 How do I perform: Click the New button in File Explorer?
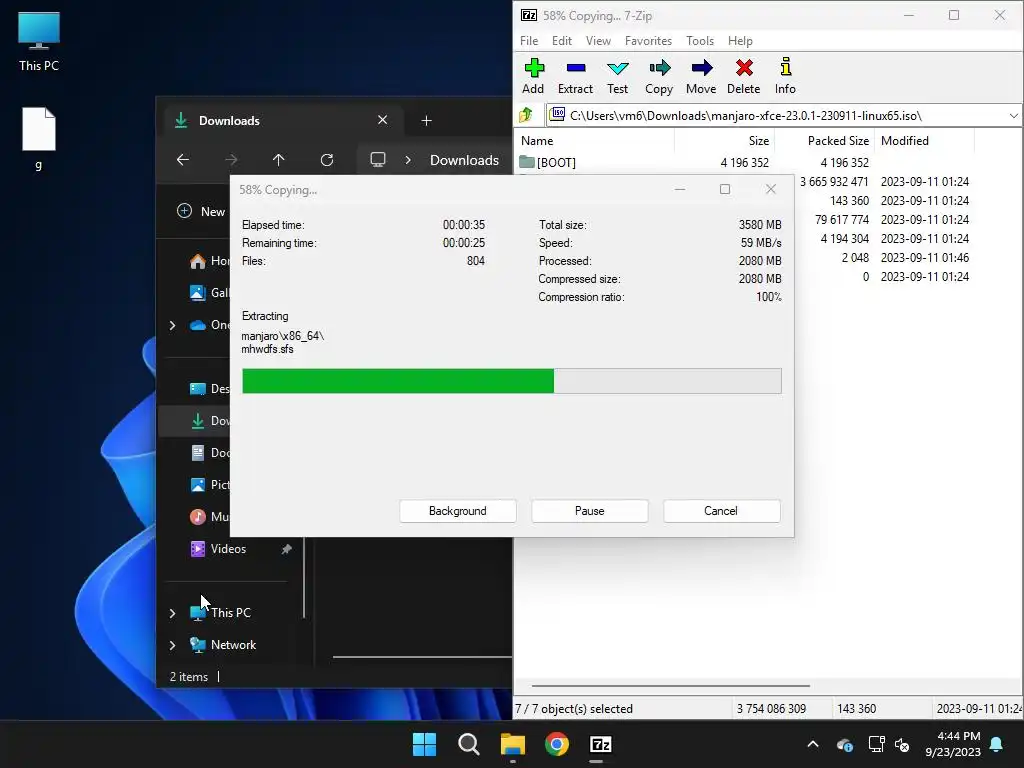[201, 211]
